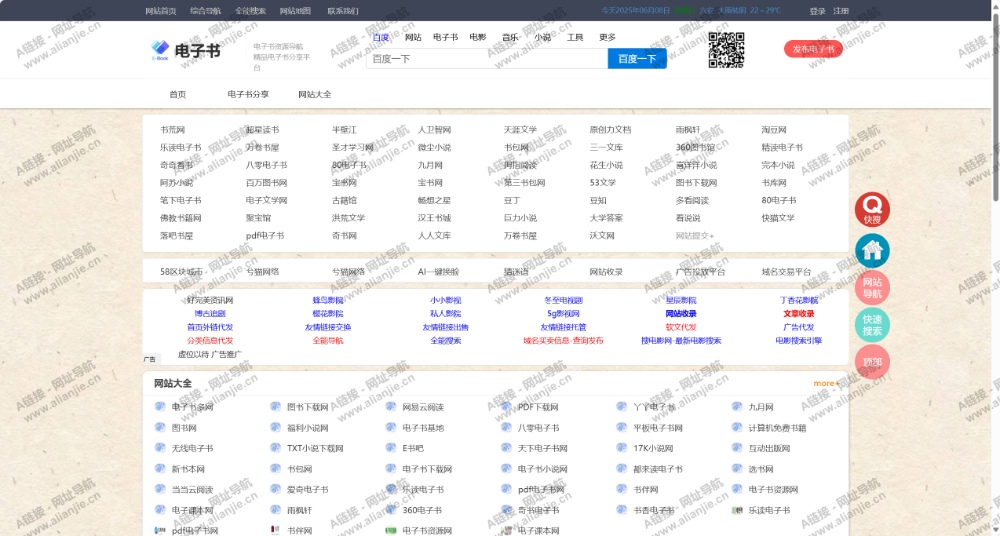Open 全能搜索 in the top bar

(251, 11)
